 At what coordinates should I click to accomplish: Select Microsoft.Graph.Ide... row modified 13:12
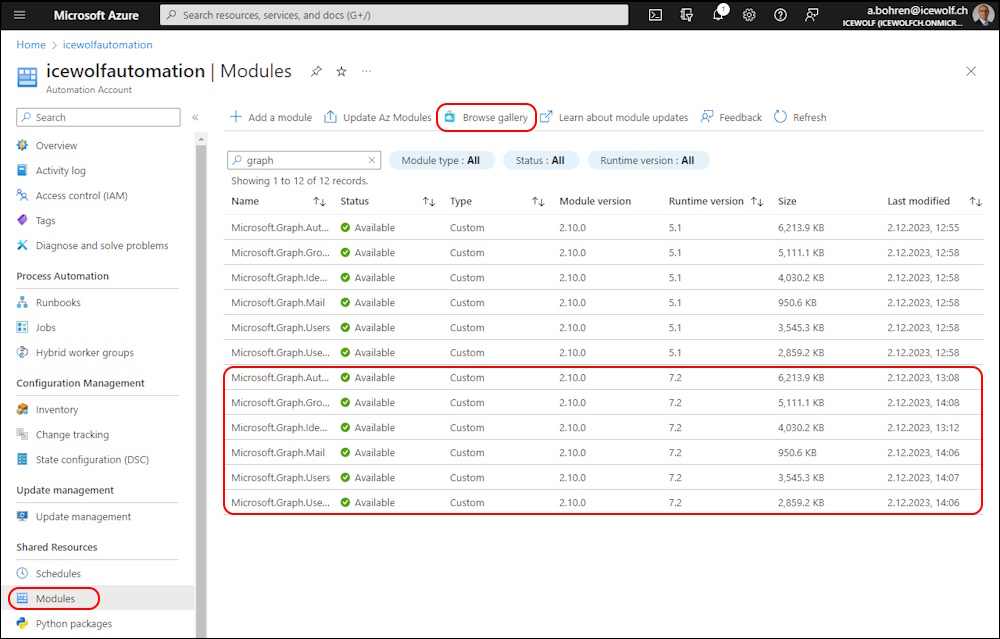pyautogui.click(x=603, y=428)
